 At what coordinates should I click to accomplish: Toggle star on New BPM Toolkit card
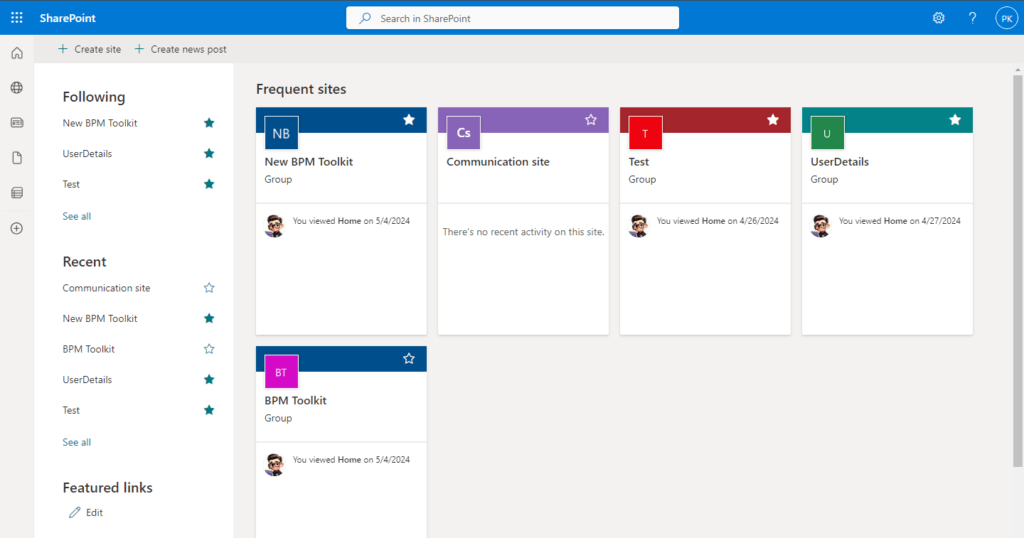[x=409, y=119]
